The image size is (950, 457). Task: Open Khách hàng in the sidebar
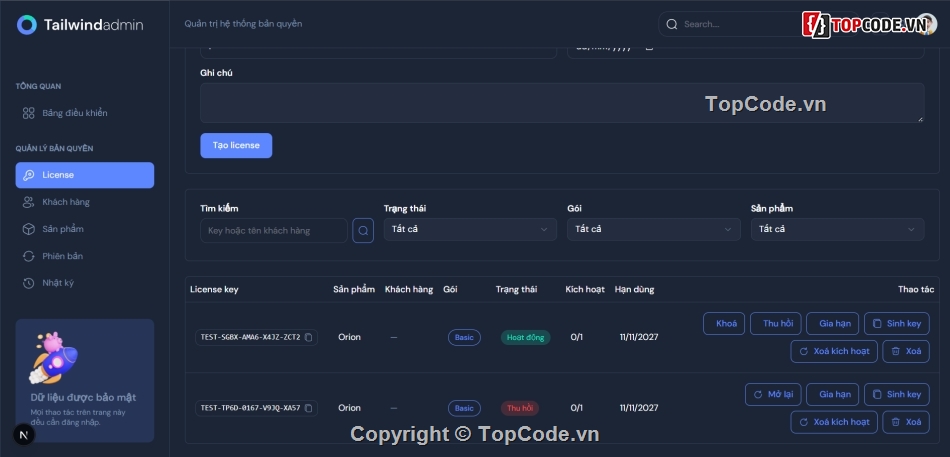(x=84, y=202)
